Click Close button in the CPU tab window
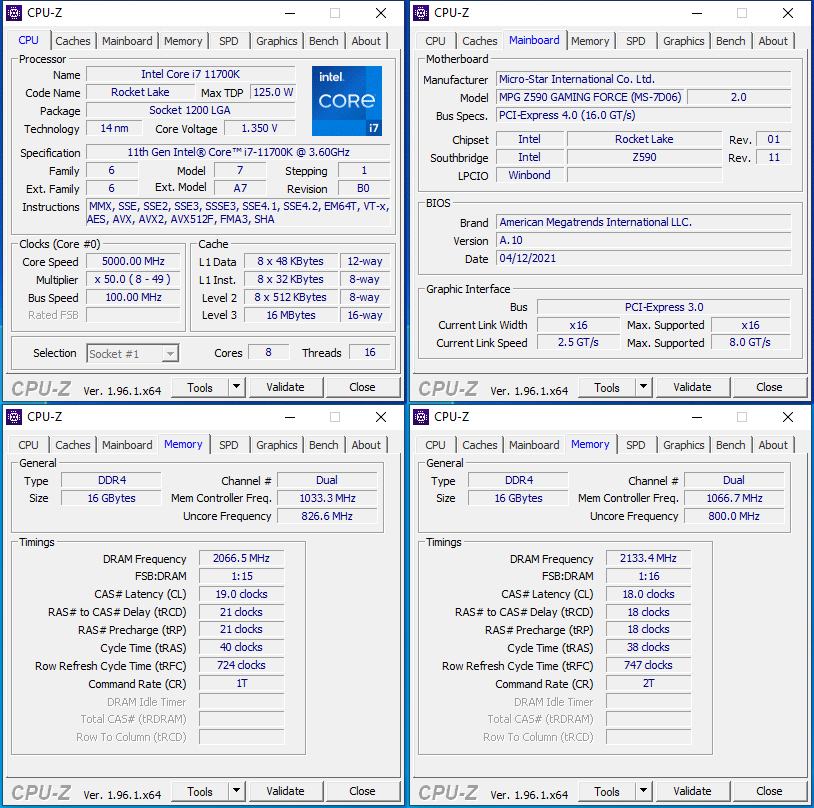814x808 pixels. (362, 387)
